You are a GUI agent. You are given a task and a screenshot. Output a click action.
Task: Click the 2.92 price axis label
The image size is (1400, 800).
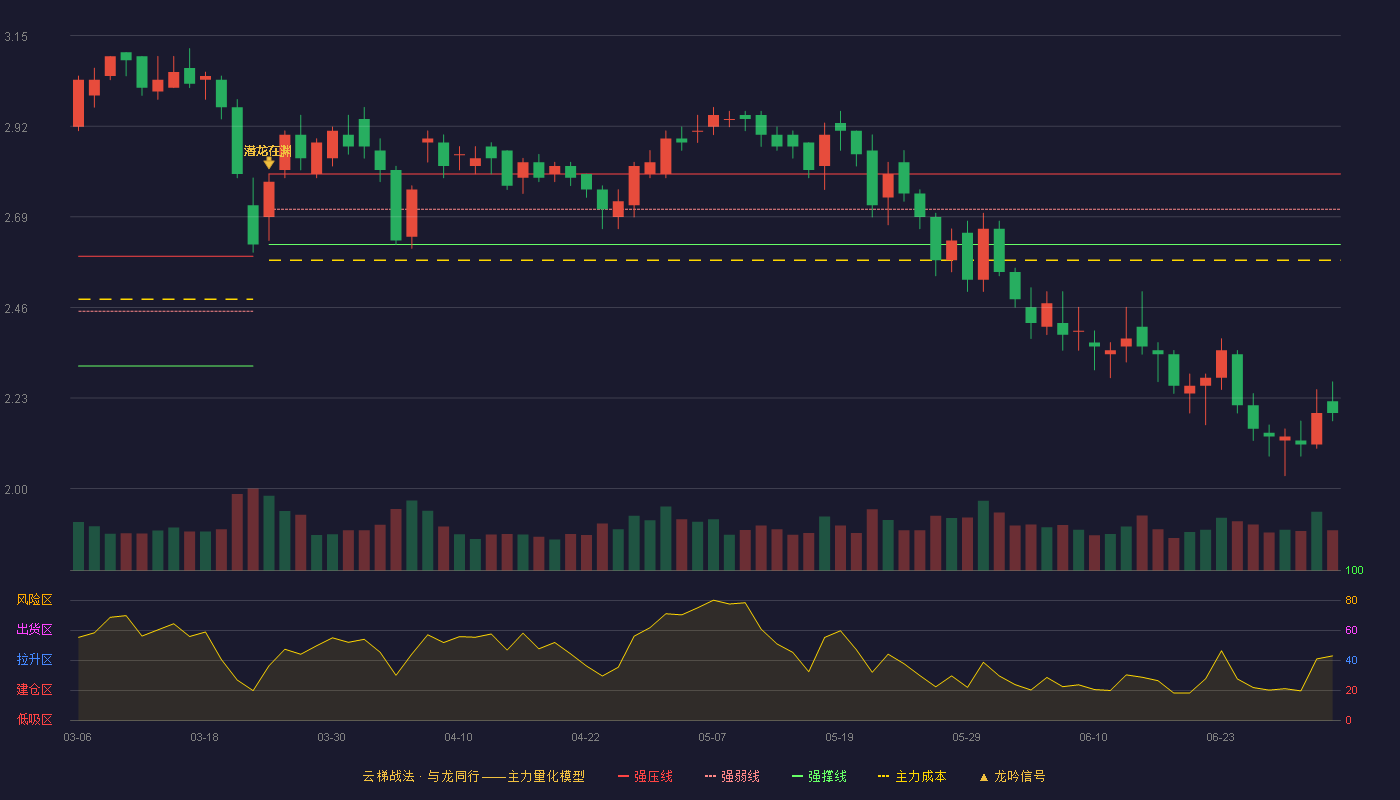16,128
